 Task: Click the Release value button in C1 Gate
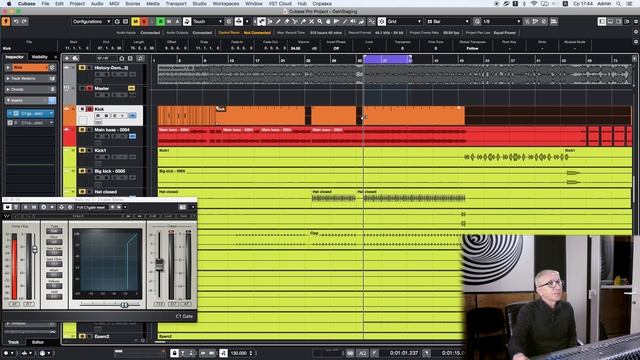point(54,286)
